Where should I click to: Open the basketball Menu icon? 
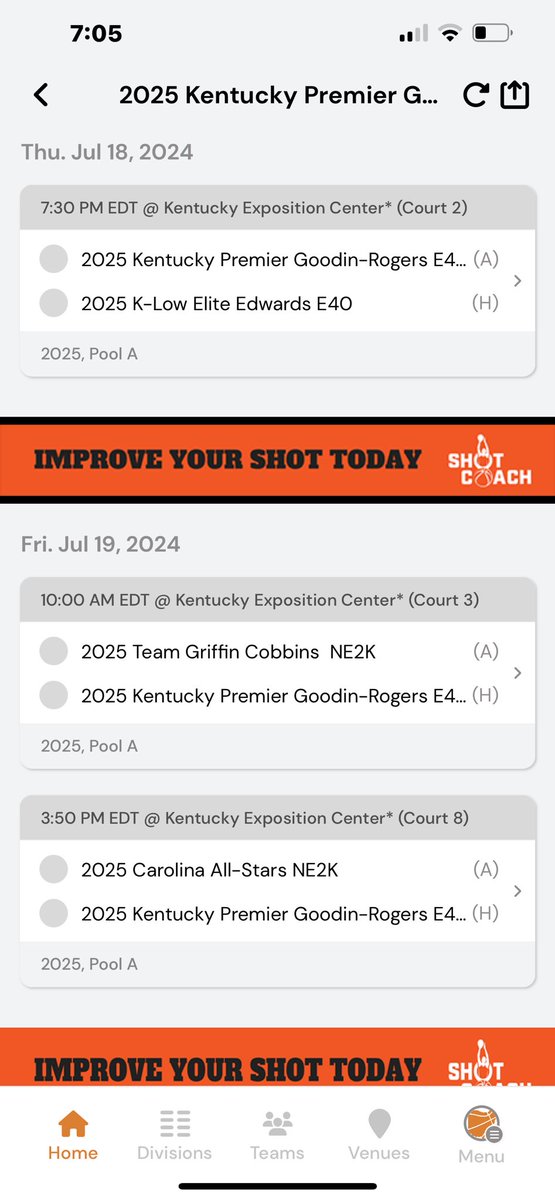tap(482, 1125)
